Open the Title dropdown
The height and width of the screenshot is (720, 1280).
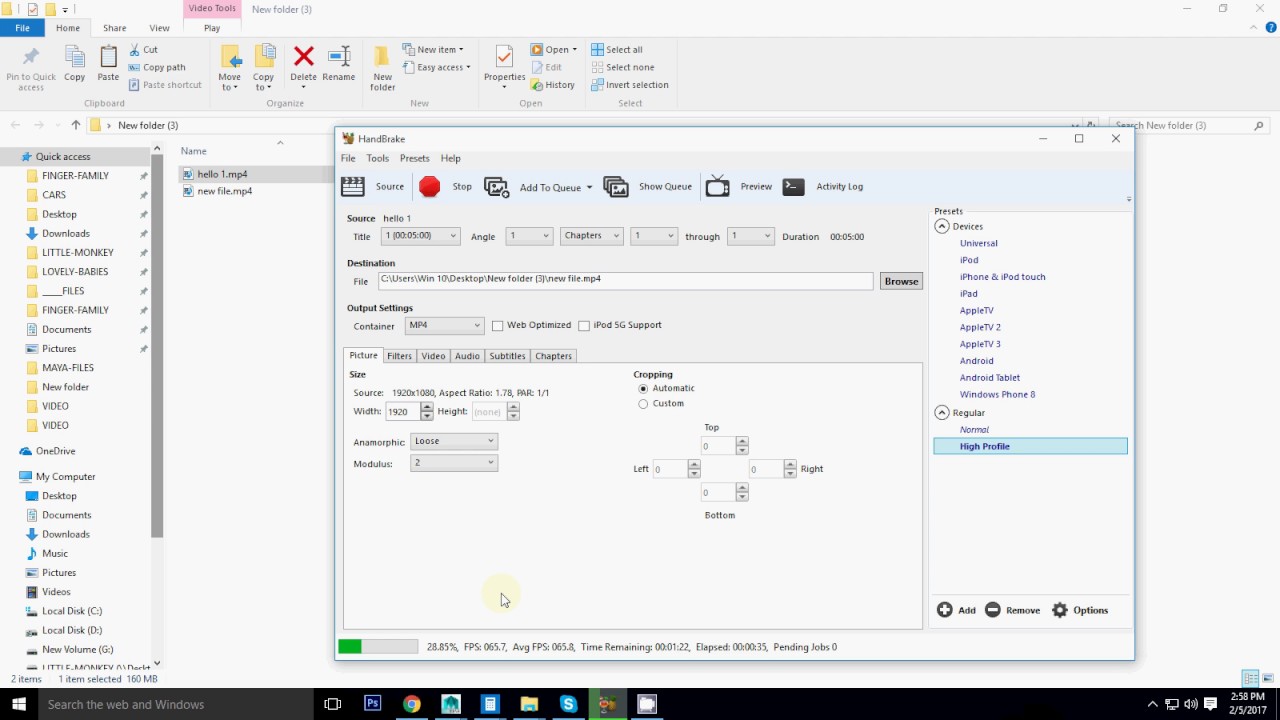pyautogui.click(x=420, y=236)
